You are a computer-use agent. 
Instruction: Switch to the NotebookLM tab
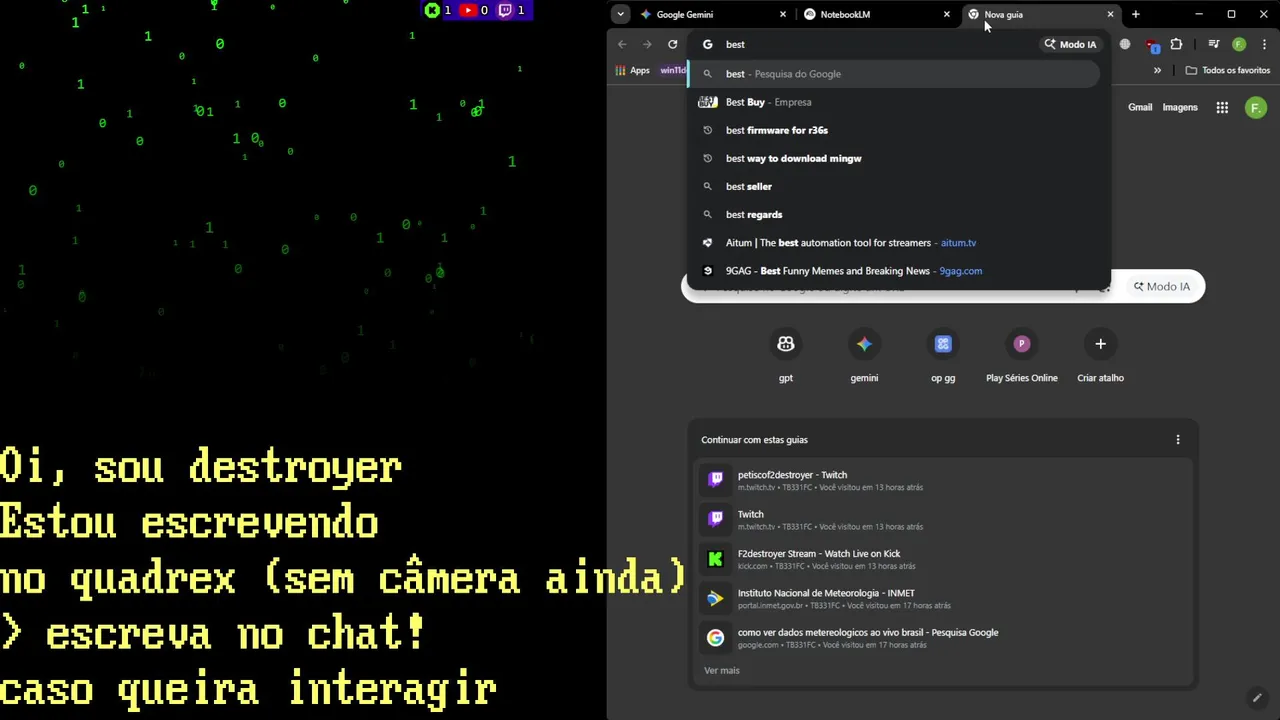click(x=873, y=14)
